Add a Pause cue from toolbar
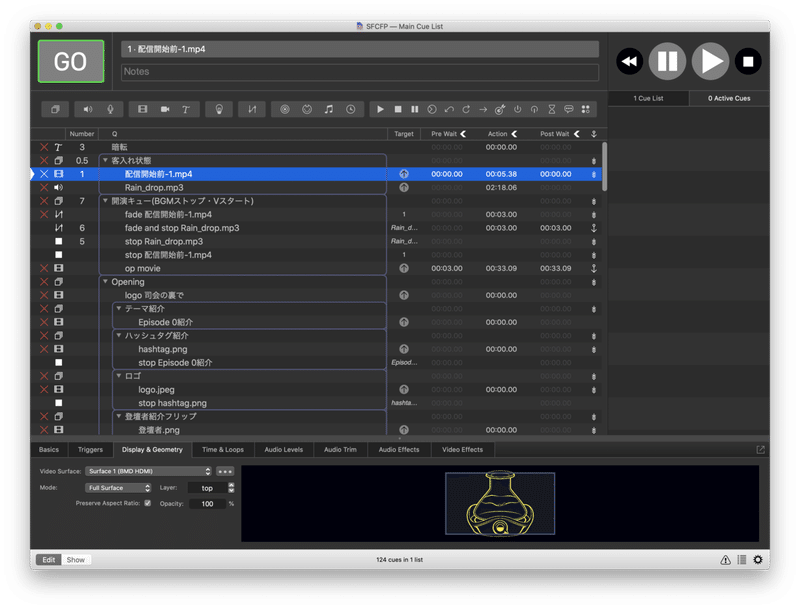 [415, 109]
